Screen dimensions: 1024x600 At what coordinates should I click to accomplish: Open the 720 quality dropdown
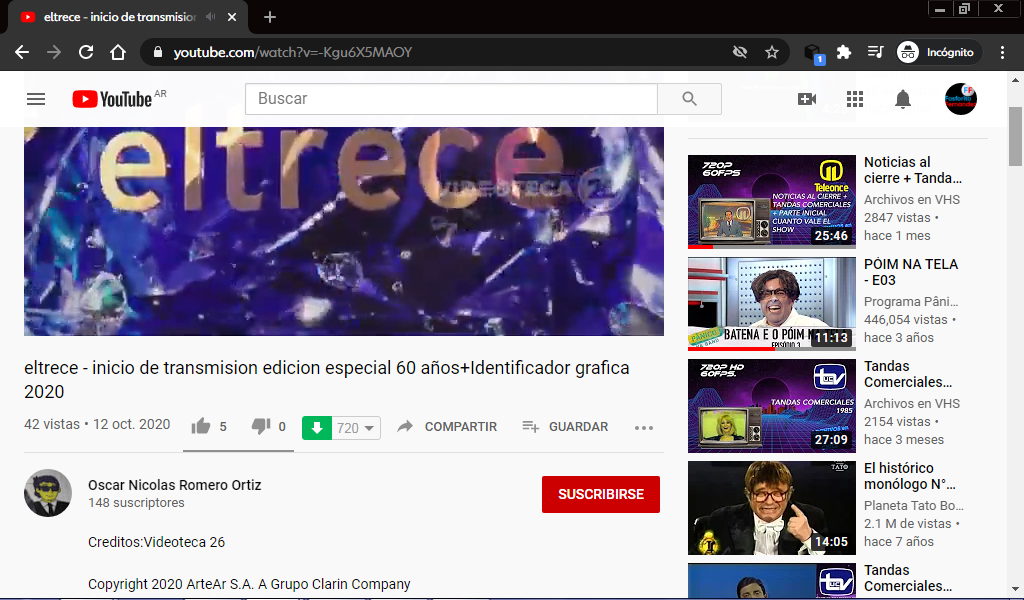coord(356,428)
